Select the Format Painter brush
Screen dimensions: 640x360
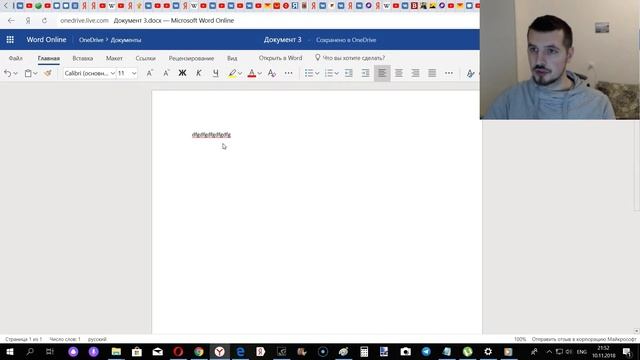click(48, 73)
